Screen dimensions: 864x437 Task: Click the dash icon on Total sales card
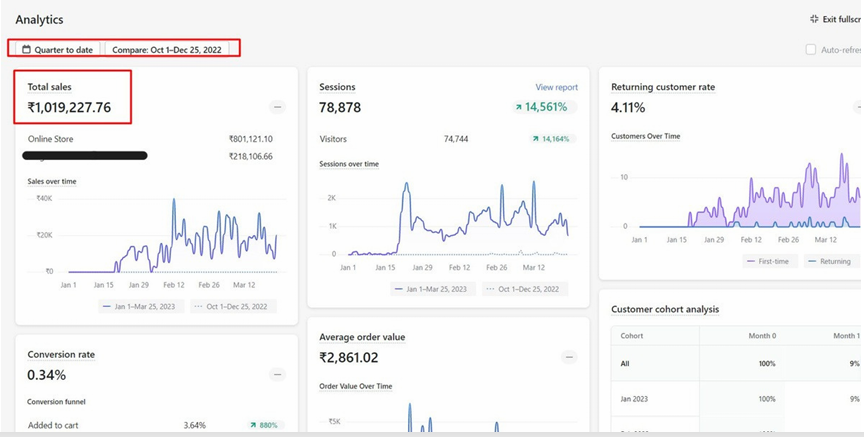(278, 107)
